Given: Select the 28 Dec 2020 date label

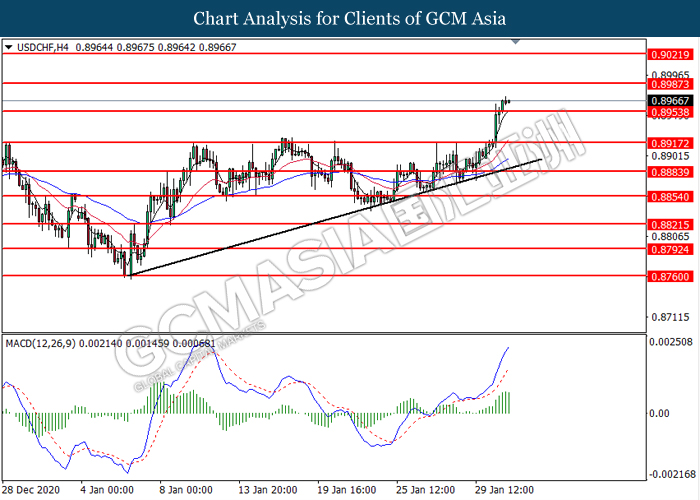Looking at the screenshot, I should (x=34, y=491).
